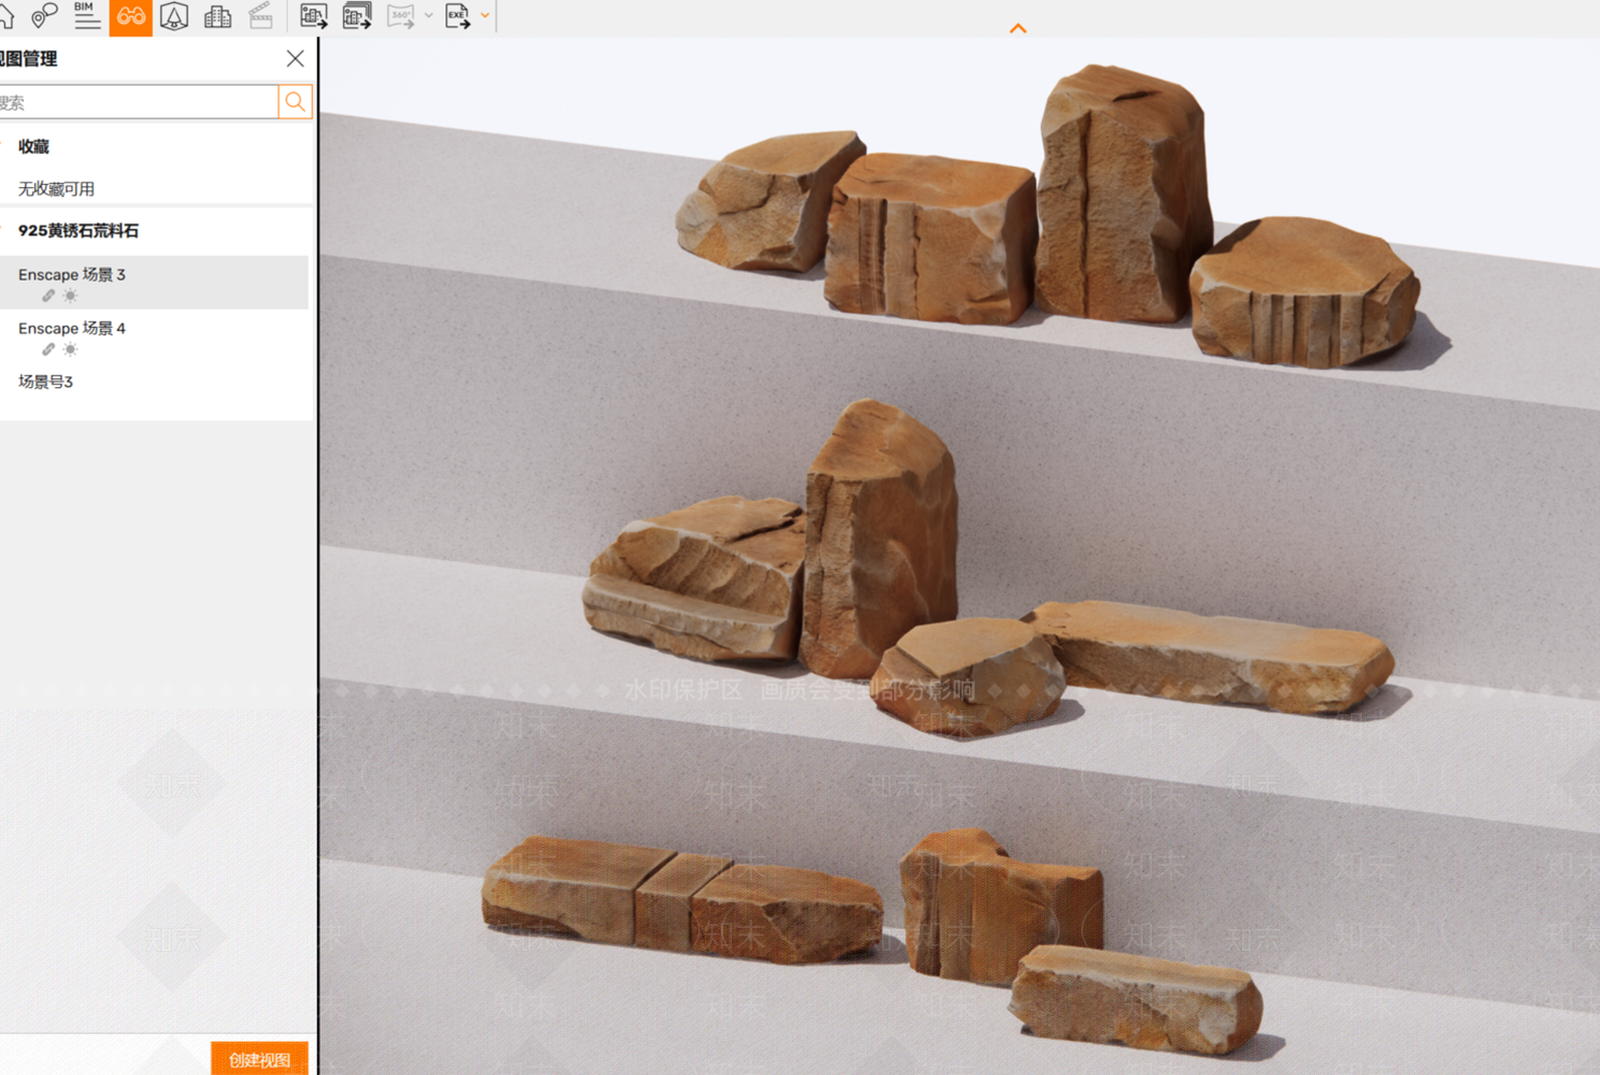Click the orange search magnifier button
This screenshot has width=1600, height=1075.
(295, 101)
